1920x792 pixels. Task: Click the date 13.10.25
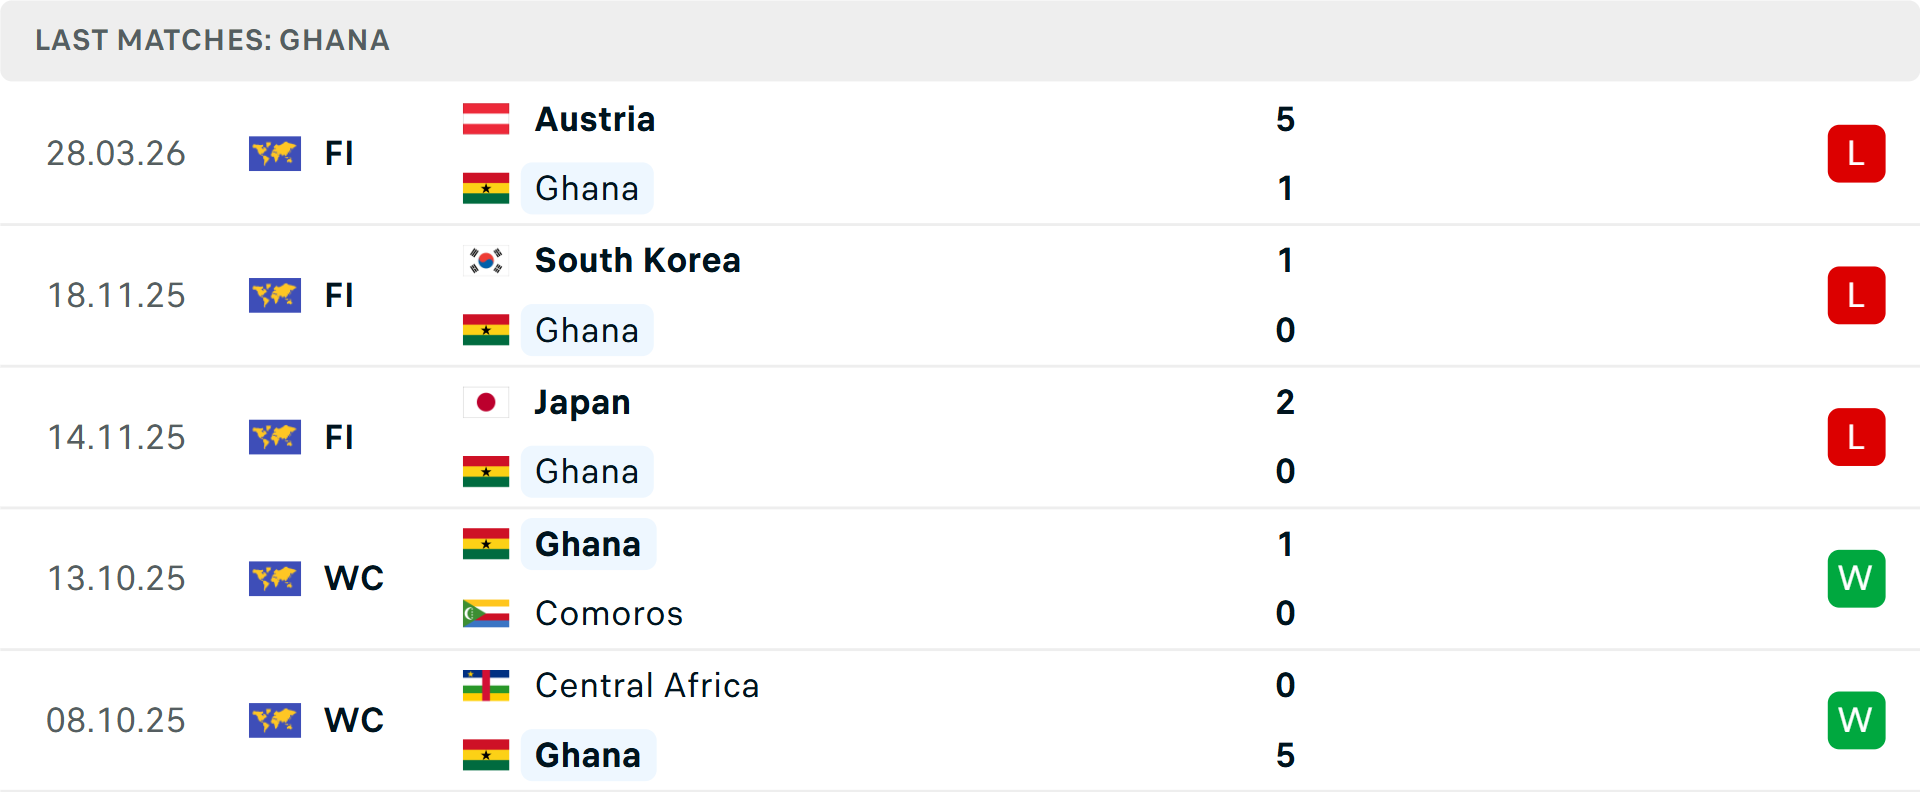(x=116, y=578)
